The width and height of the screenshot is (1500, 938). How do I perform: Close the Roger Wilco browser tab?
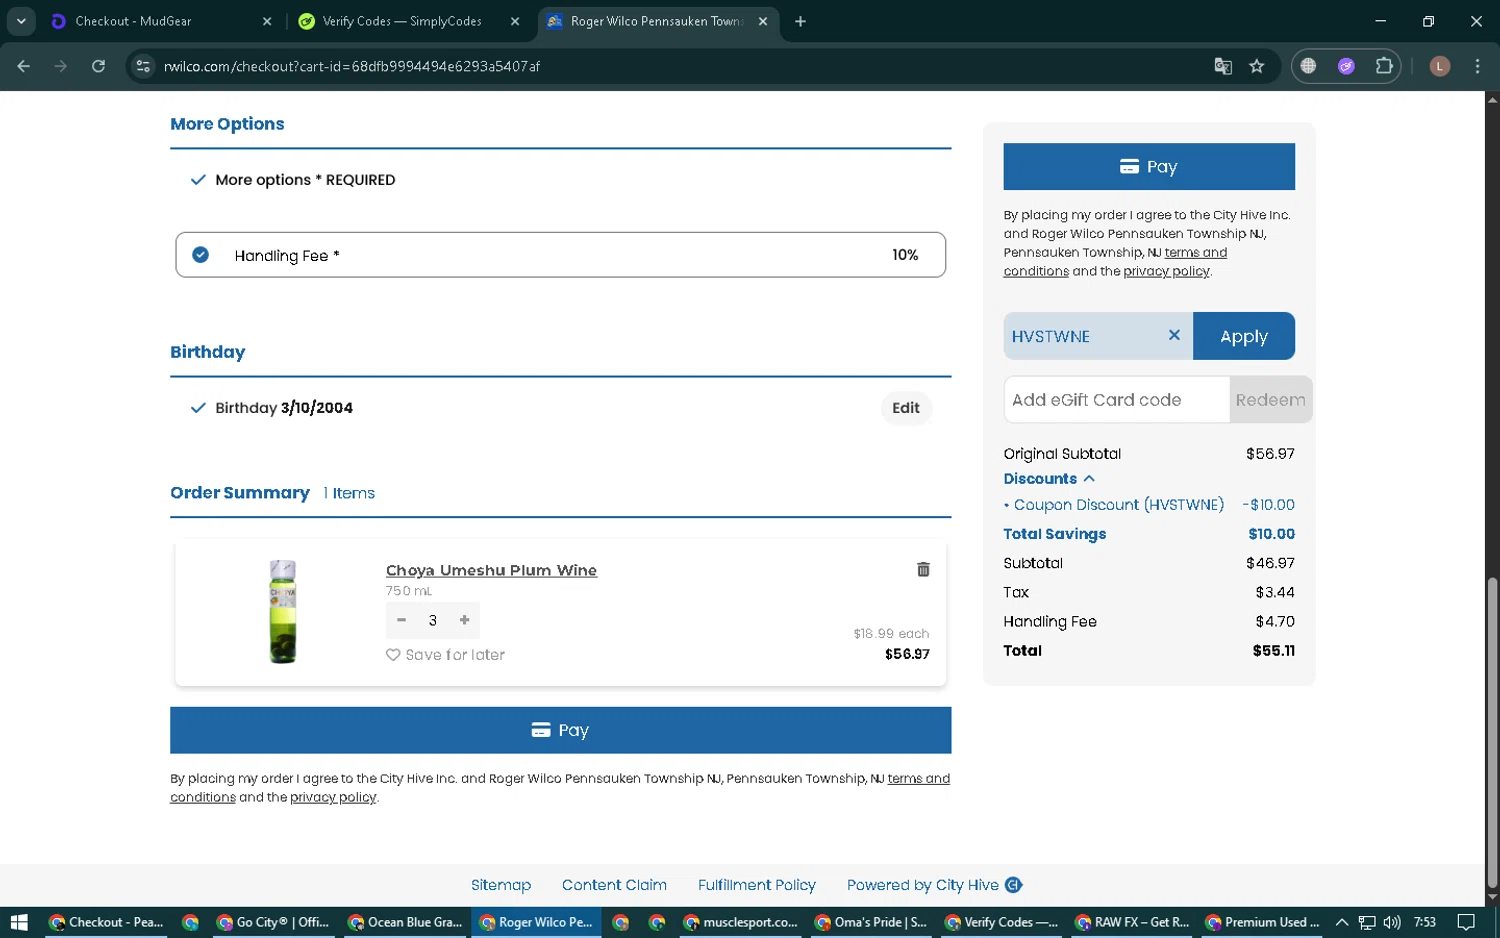click(x=763, y=21)
